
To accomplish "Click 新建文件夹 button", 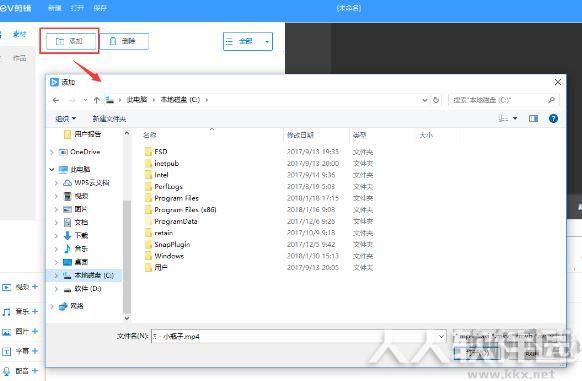I will click(x=109, y=119).
